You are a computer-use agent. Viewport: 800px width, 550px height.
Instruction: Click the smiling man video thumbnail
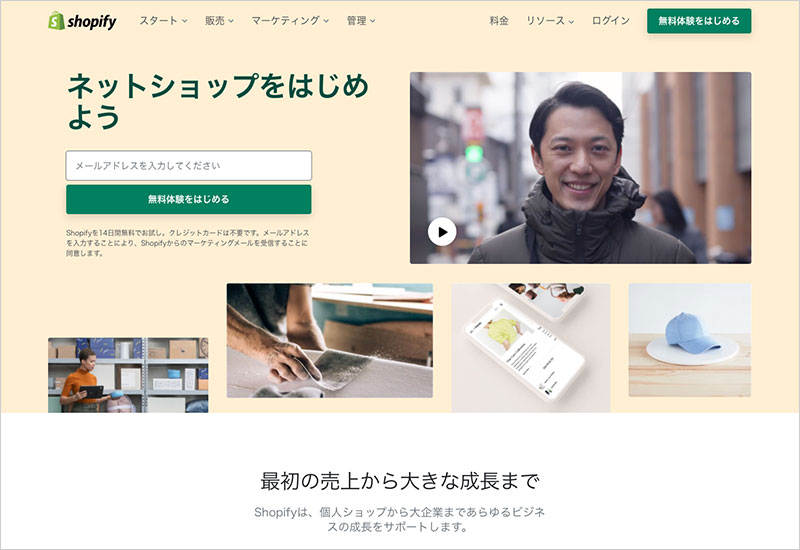coord(580,168)
